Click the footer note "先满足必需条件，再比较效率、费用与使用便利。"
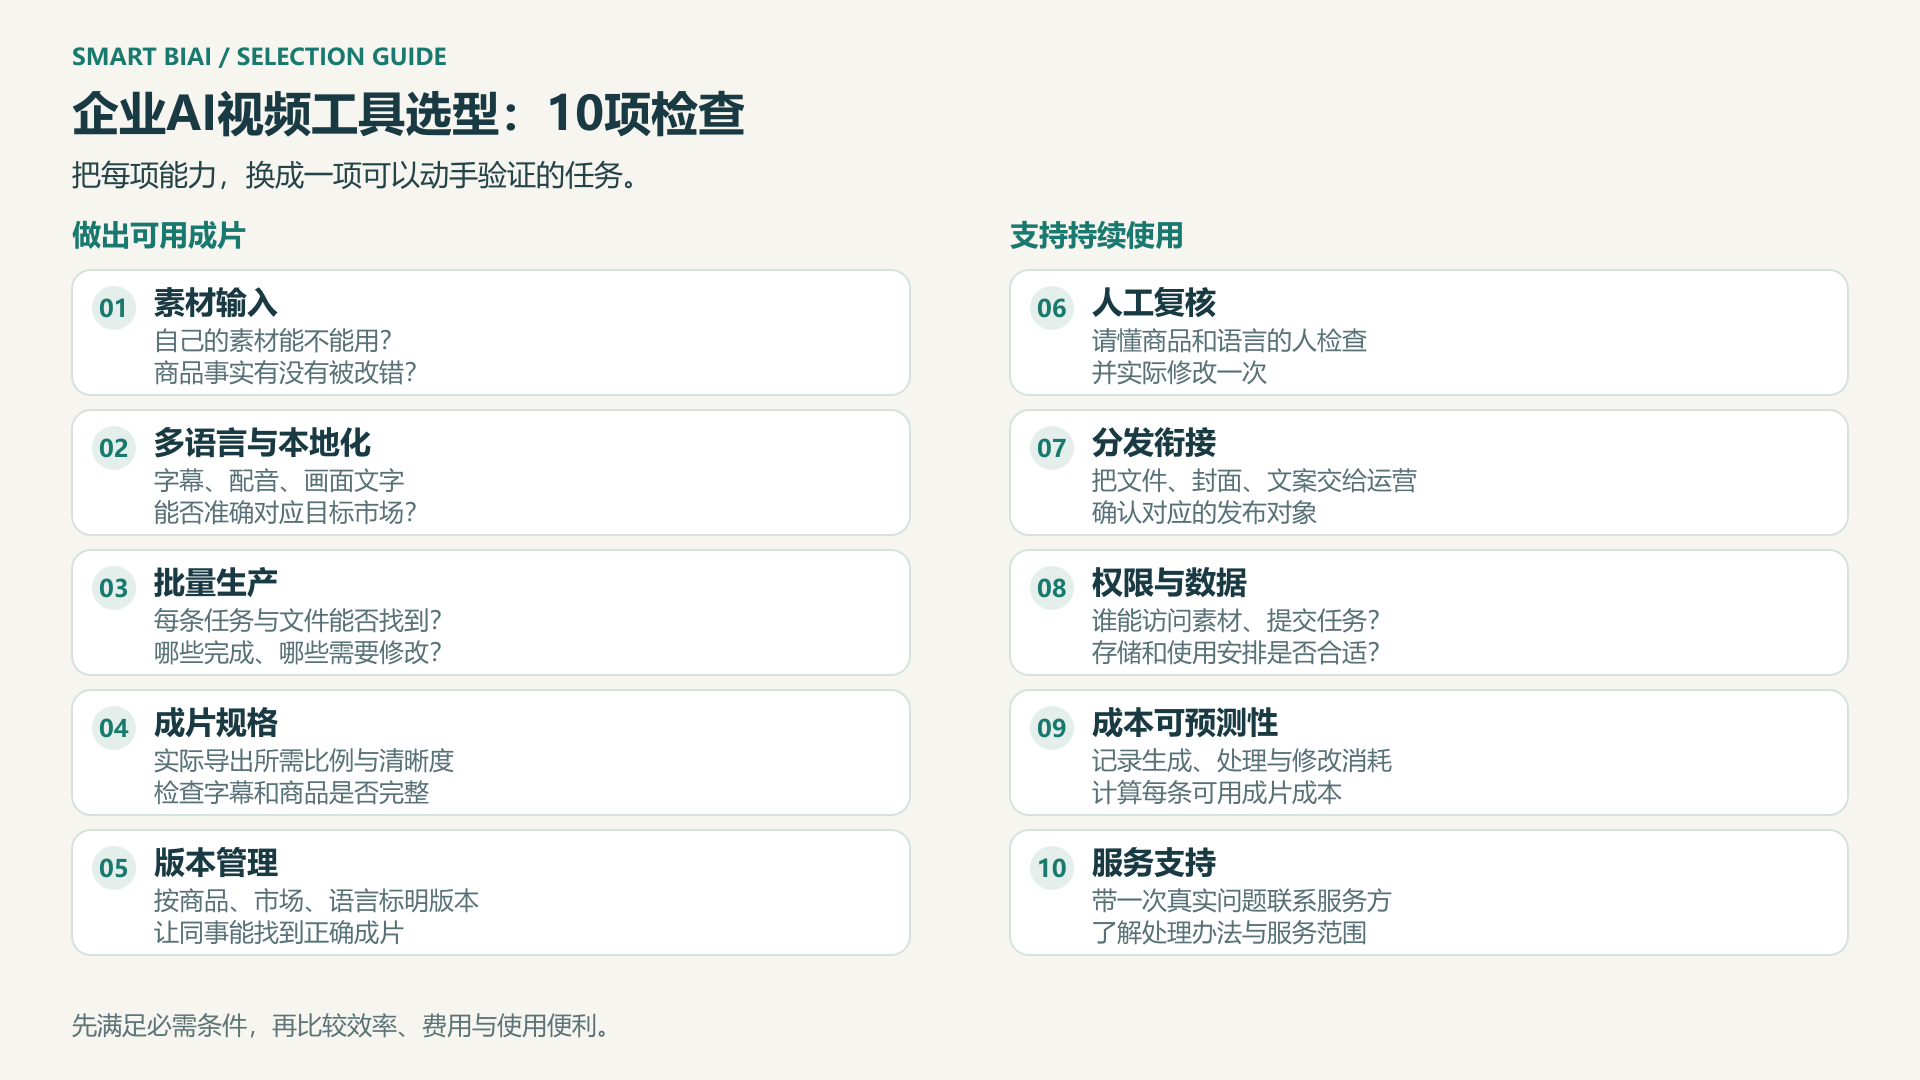1920x1080 pixels. click(342, 1026)
